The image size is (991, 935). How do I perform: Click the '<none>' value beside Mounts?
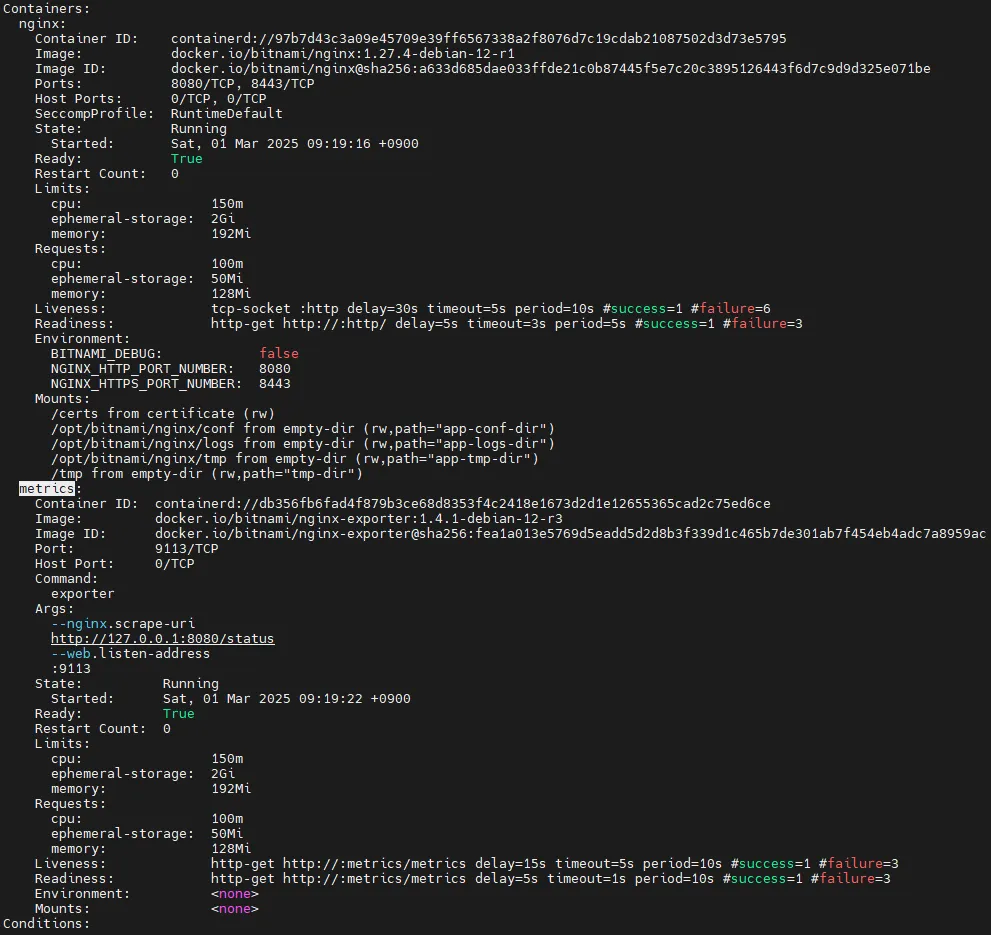pos(234,908)
